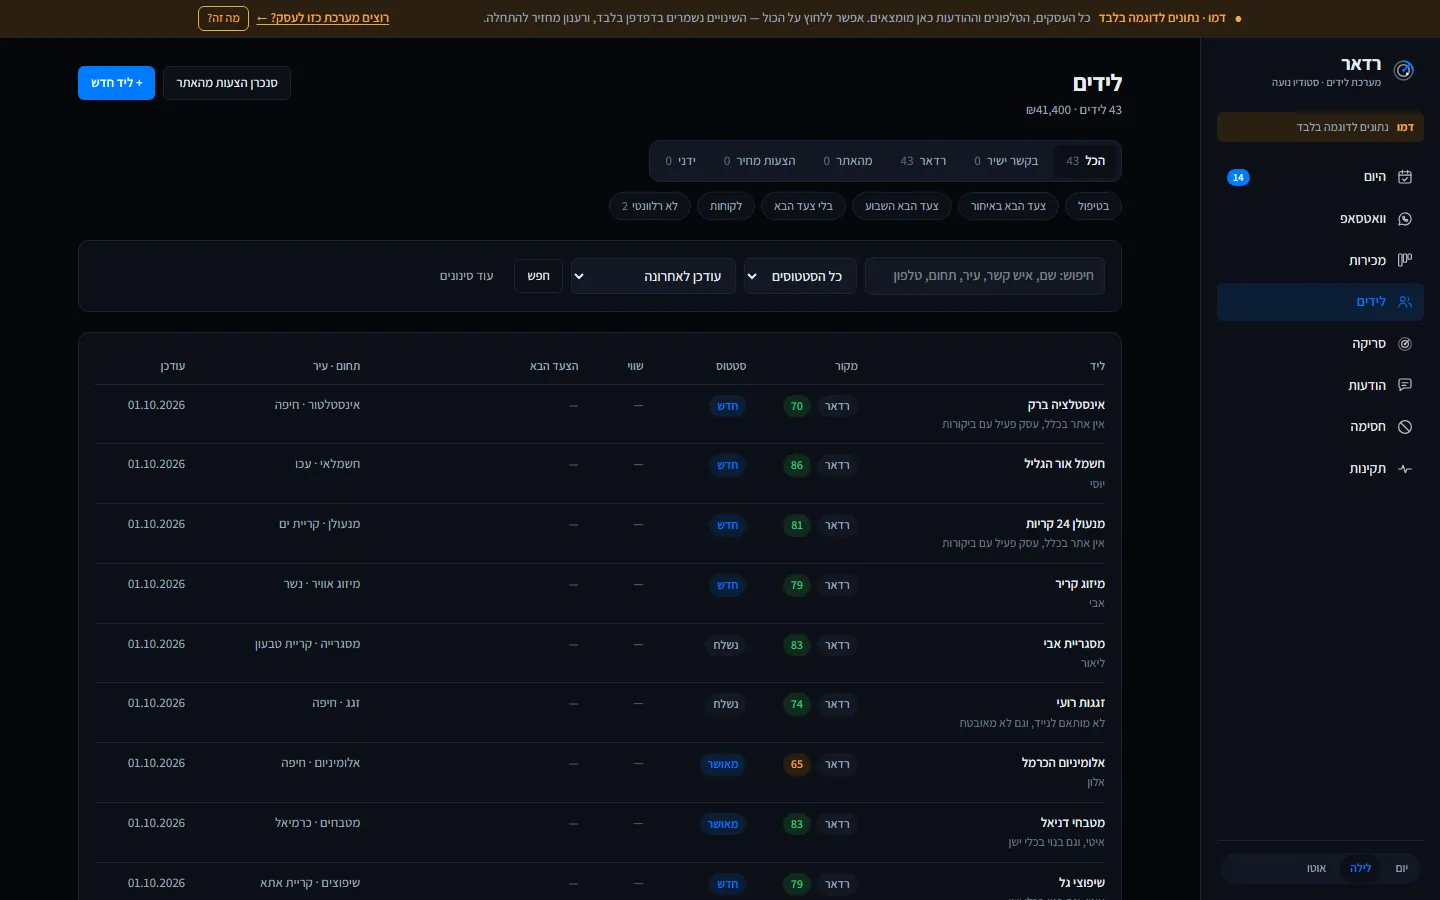The width and height of the screenshot is (1440, 900).
Task: Open the סריקה scan icon in the sidebar
Action: (1405, 344)
